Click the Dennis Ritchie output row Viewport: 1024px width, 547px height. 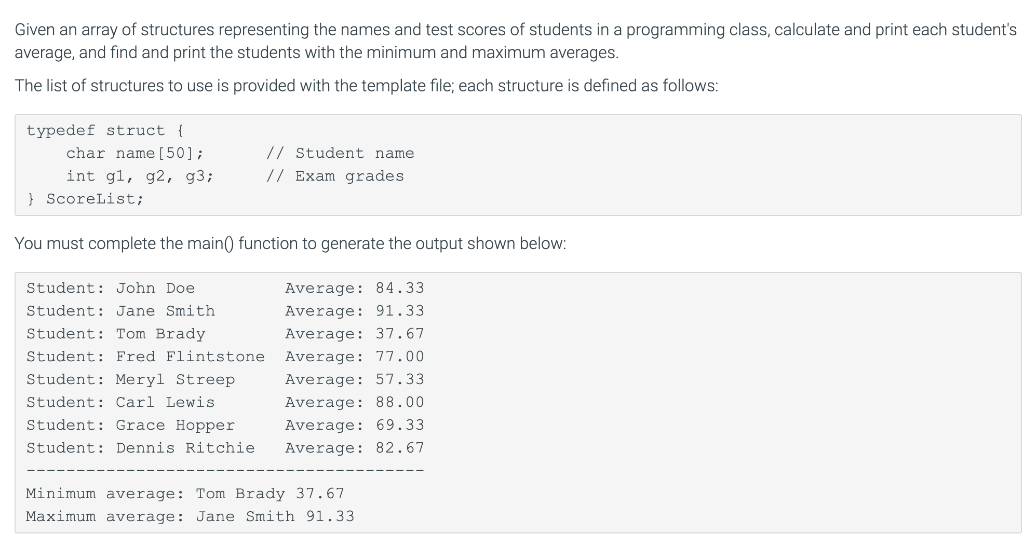pos(225,448)
